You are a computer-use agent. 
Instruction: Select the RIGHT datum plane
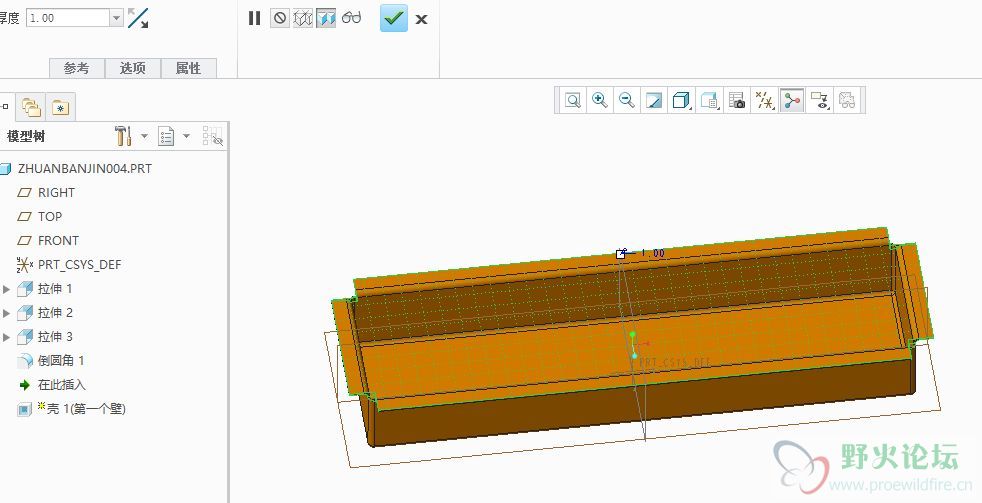pyautogui.click(x=56, y=193)
